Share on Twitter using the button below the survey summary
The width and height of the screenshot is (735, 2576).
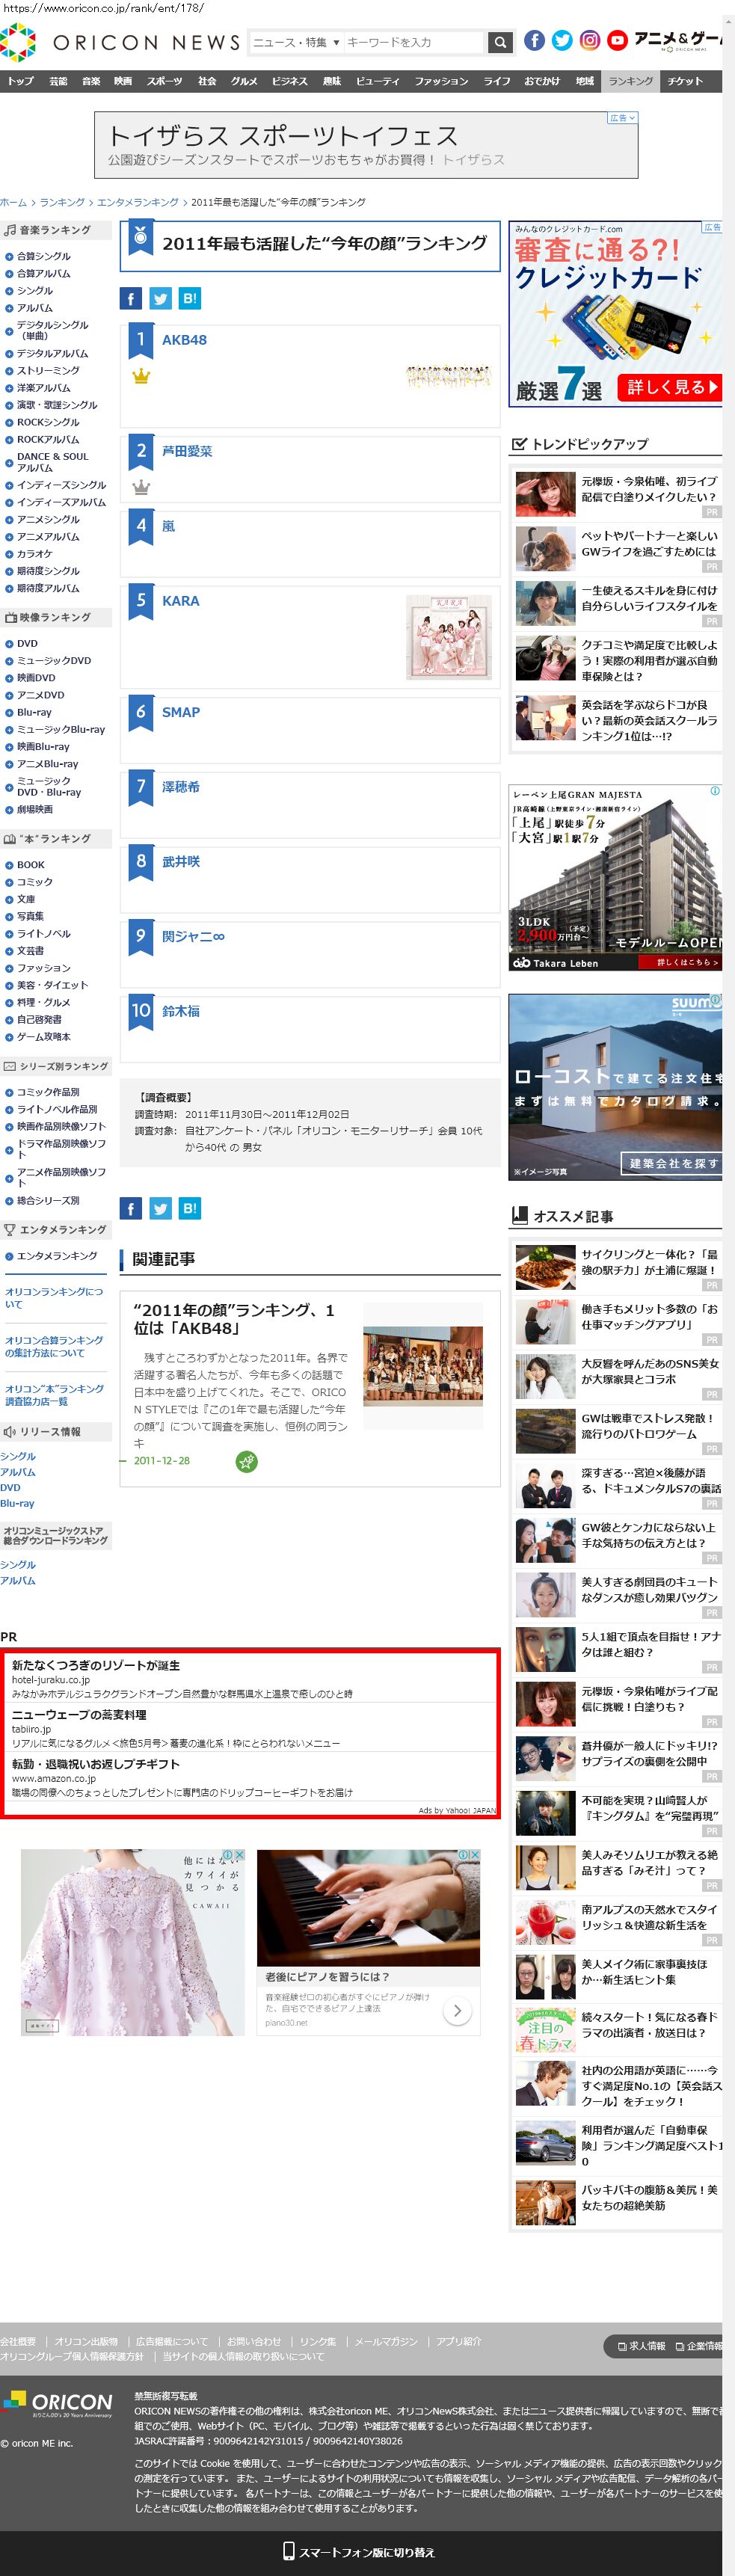[x=160, y=1208]
